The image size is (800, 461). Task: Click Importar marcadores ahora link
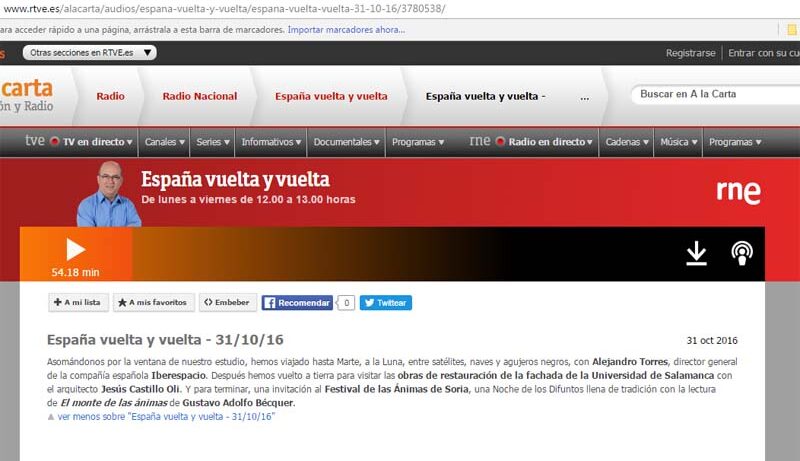(x=346, y=30)
